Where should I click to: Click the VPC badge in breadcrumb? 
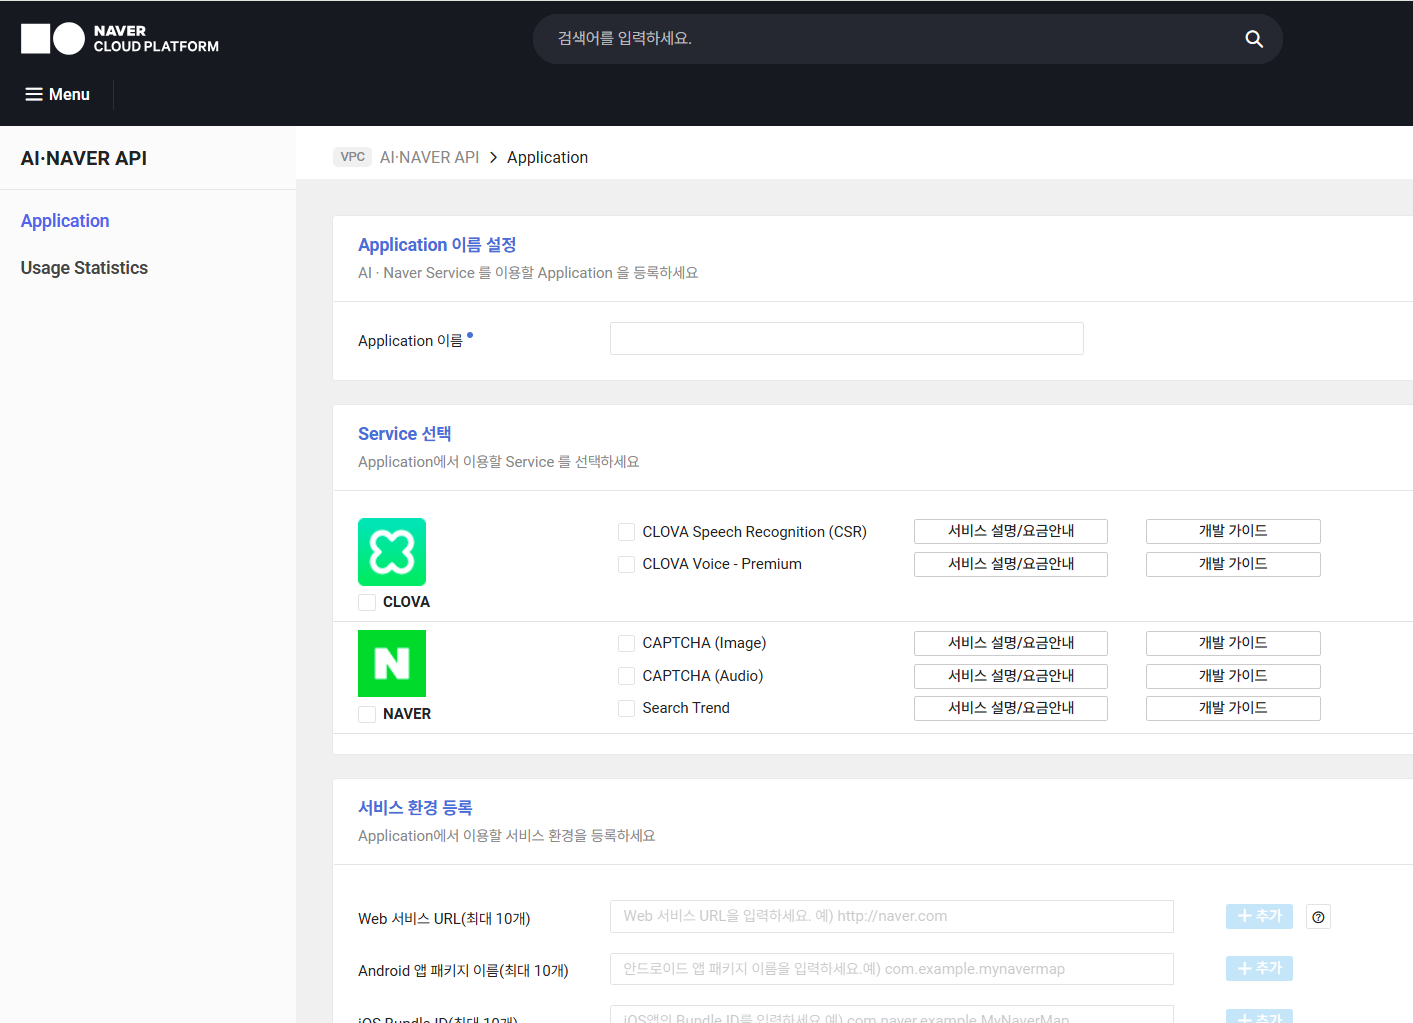click(x=352, y=157)
